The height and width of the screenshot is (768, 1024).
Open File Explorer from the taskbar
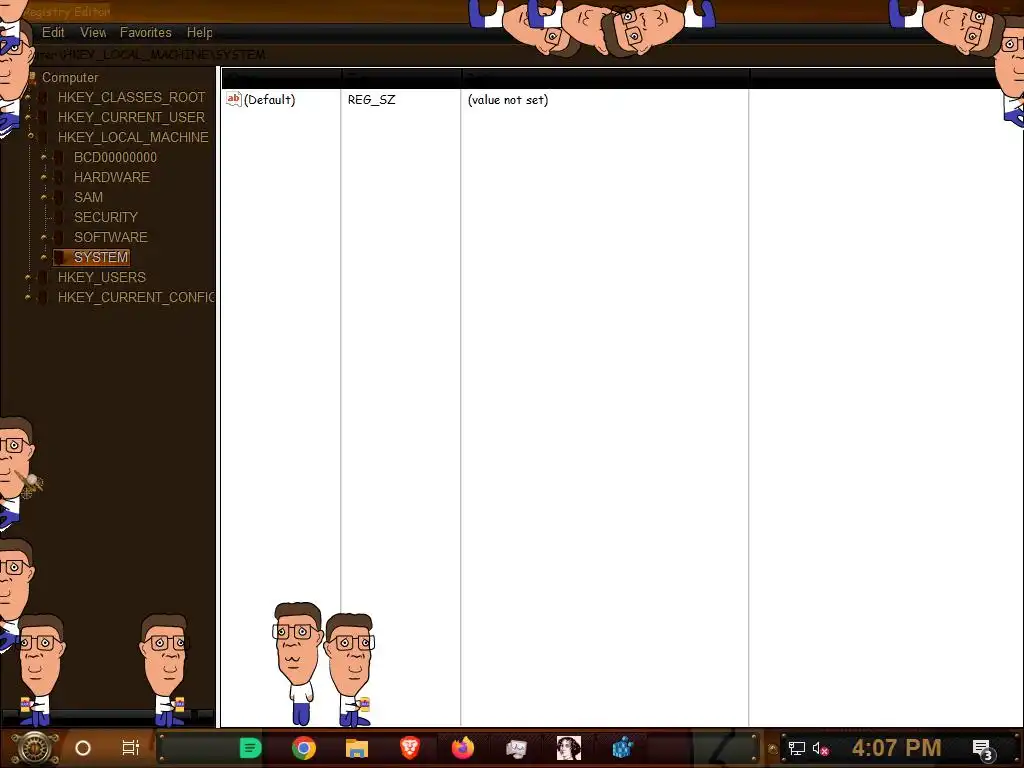(x=357, y=748)
